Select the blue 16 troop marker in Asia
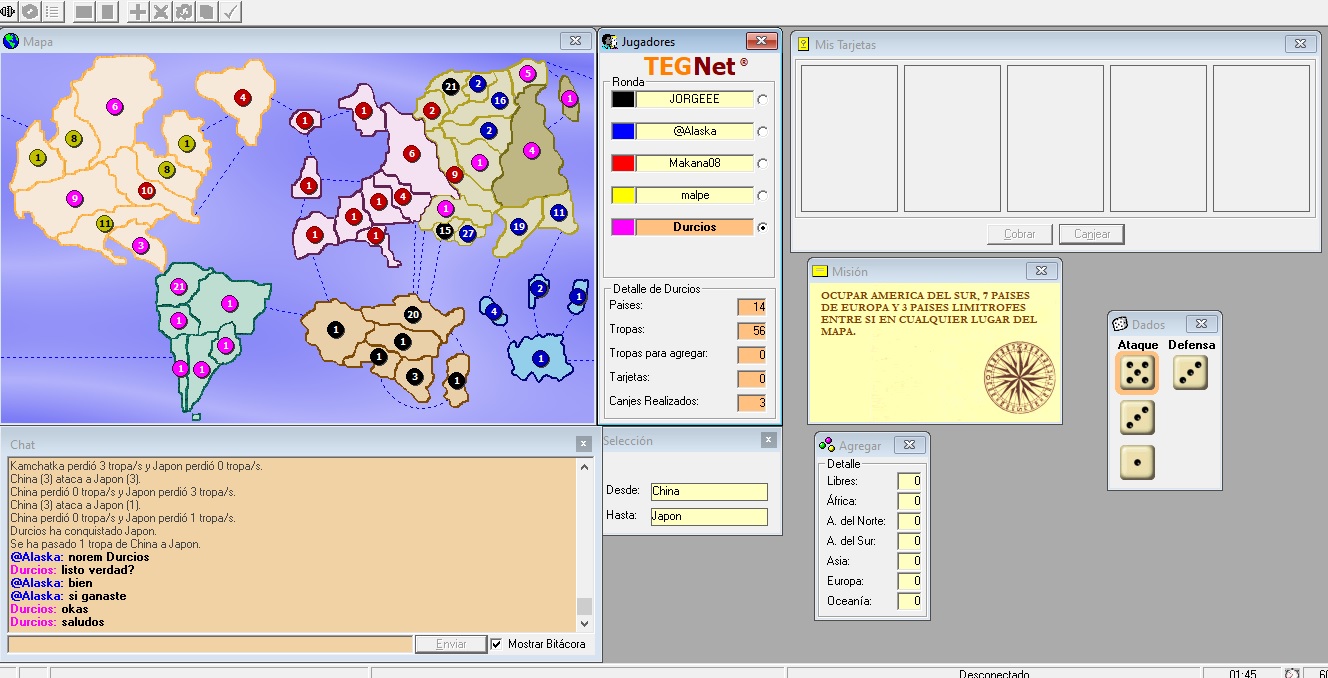This screenshot has height=678, width=1328. 499,101
